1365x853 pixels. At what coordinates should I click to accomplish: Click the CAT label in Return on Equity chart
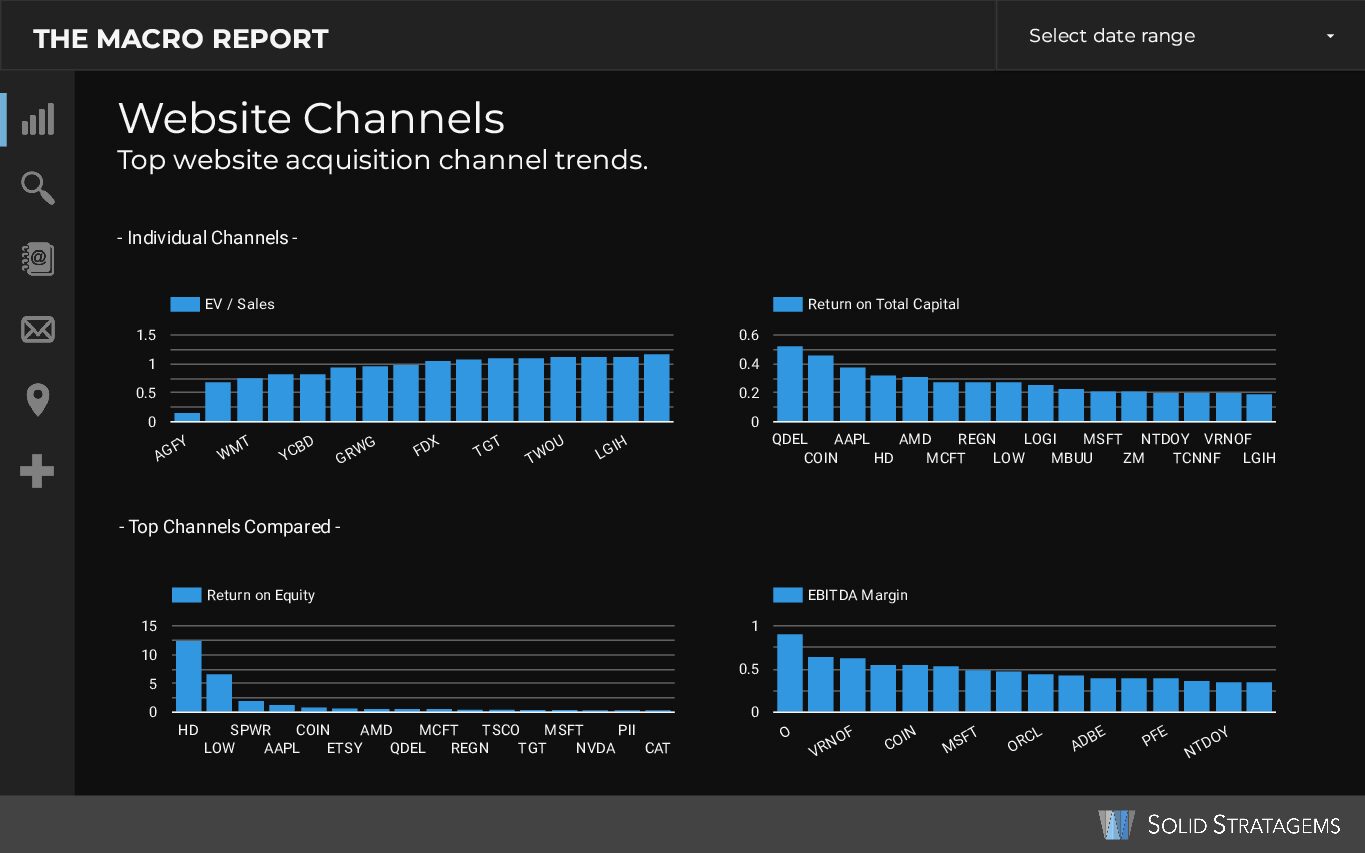658,748
